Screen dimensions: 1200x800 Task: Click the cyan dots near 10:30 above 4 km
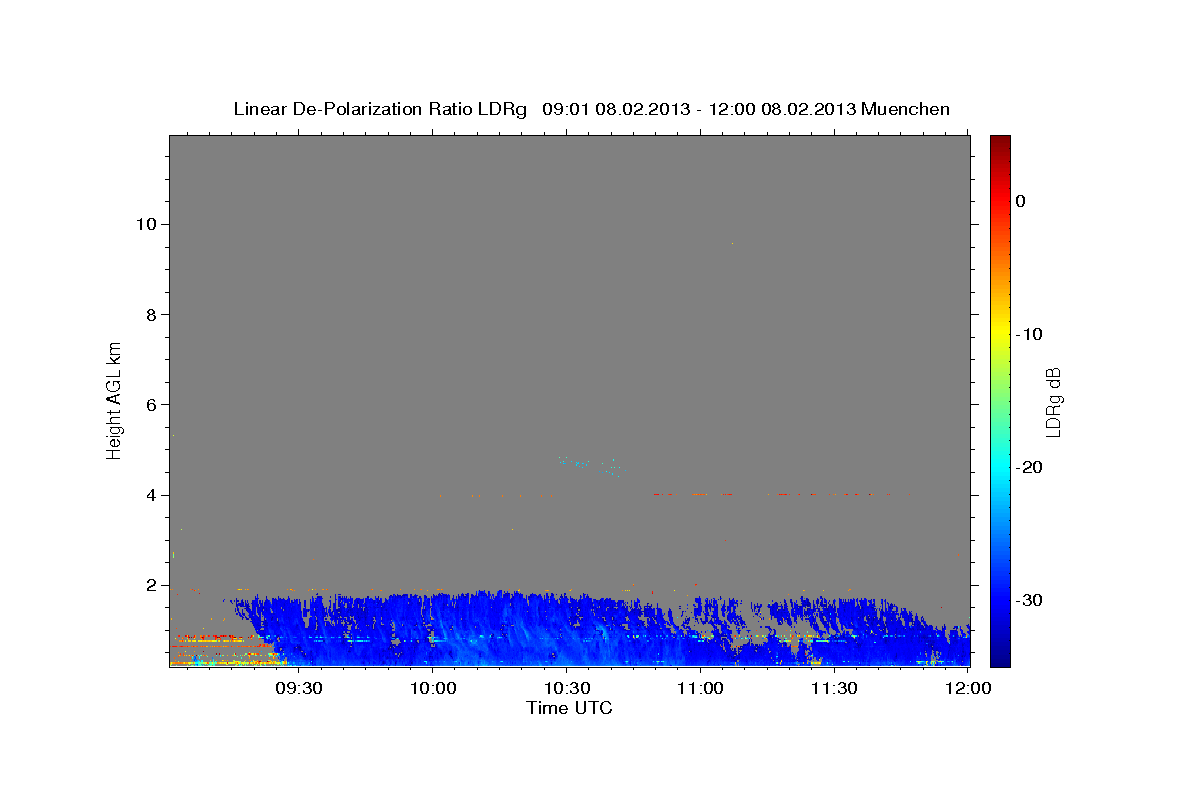590,465
